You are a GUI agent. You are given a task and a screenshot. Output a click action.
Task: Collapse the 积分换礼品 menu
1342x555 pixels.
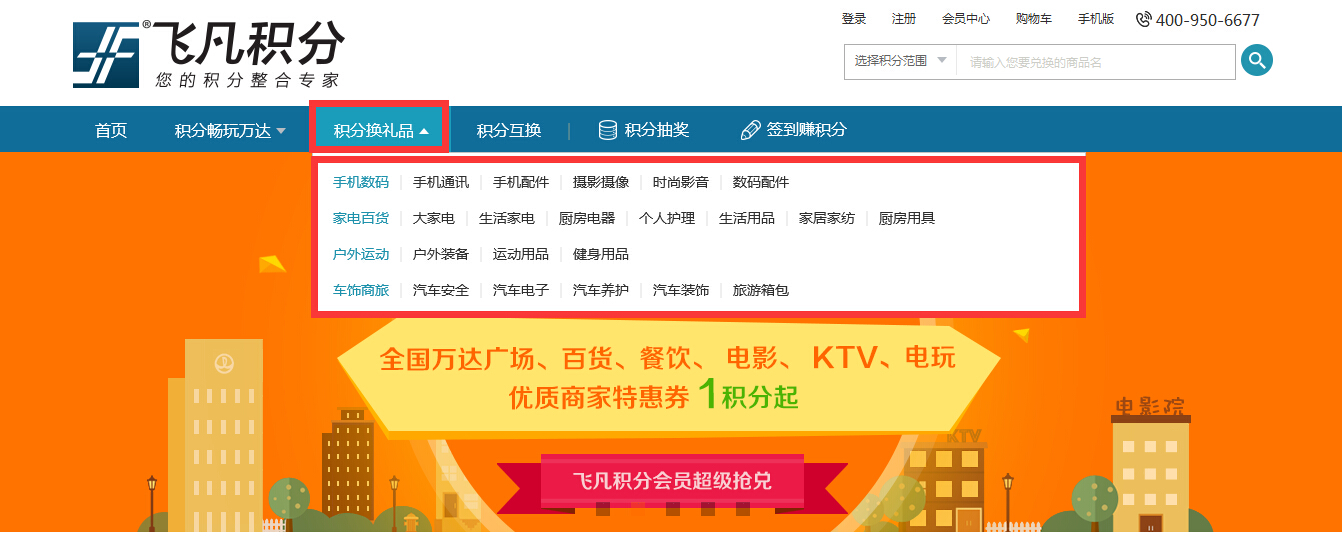point(381,130)
